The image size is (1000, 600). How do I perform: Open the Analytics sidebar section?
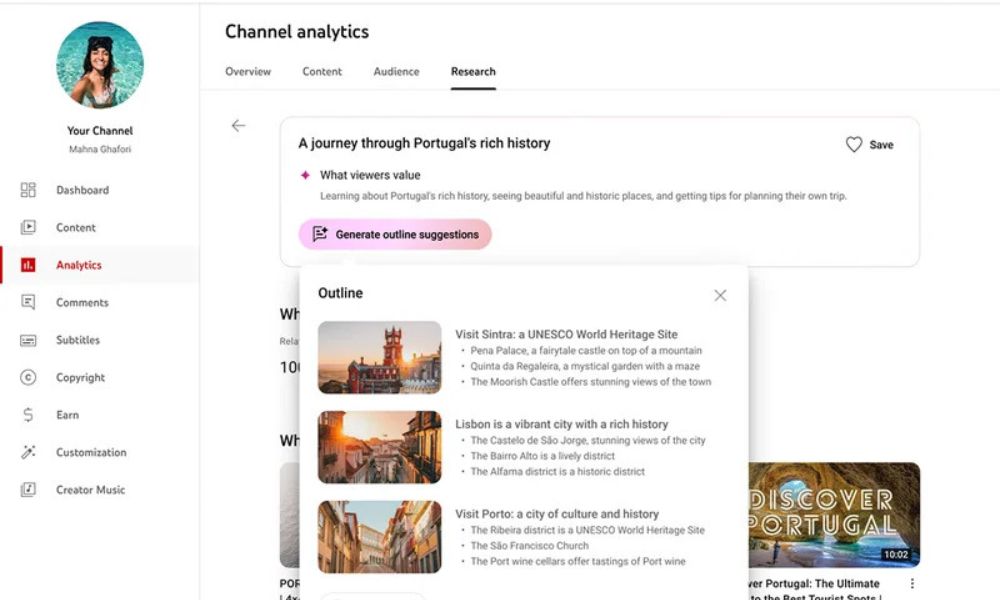coord(78,264)
